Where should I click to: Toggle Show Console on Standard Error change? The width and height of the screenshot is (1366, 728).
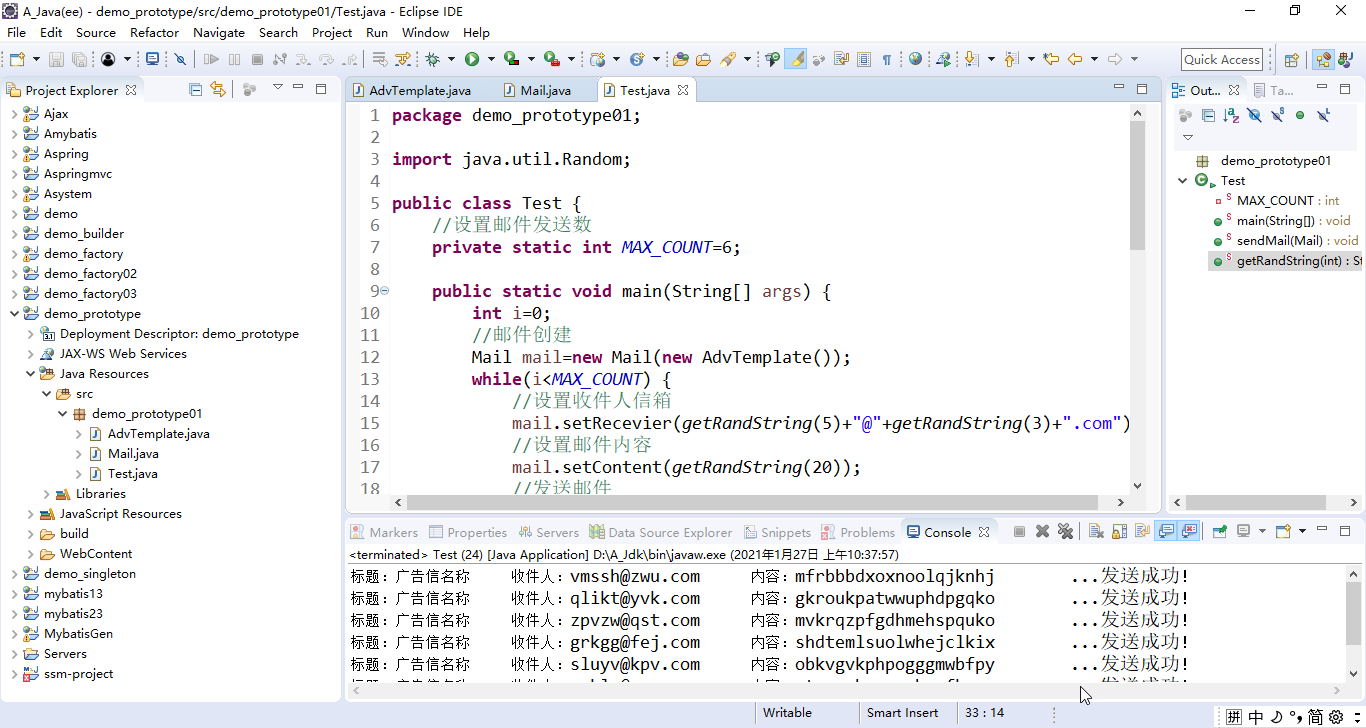pyautogui.click(x=1189, y=532)
